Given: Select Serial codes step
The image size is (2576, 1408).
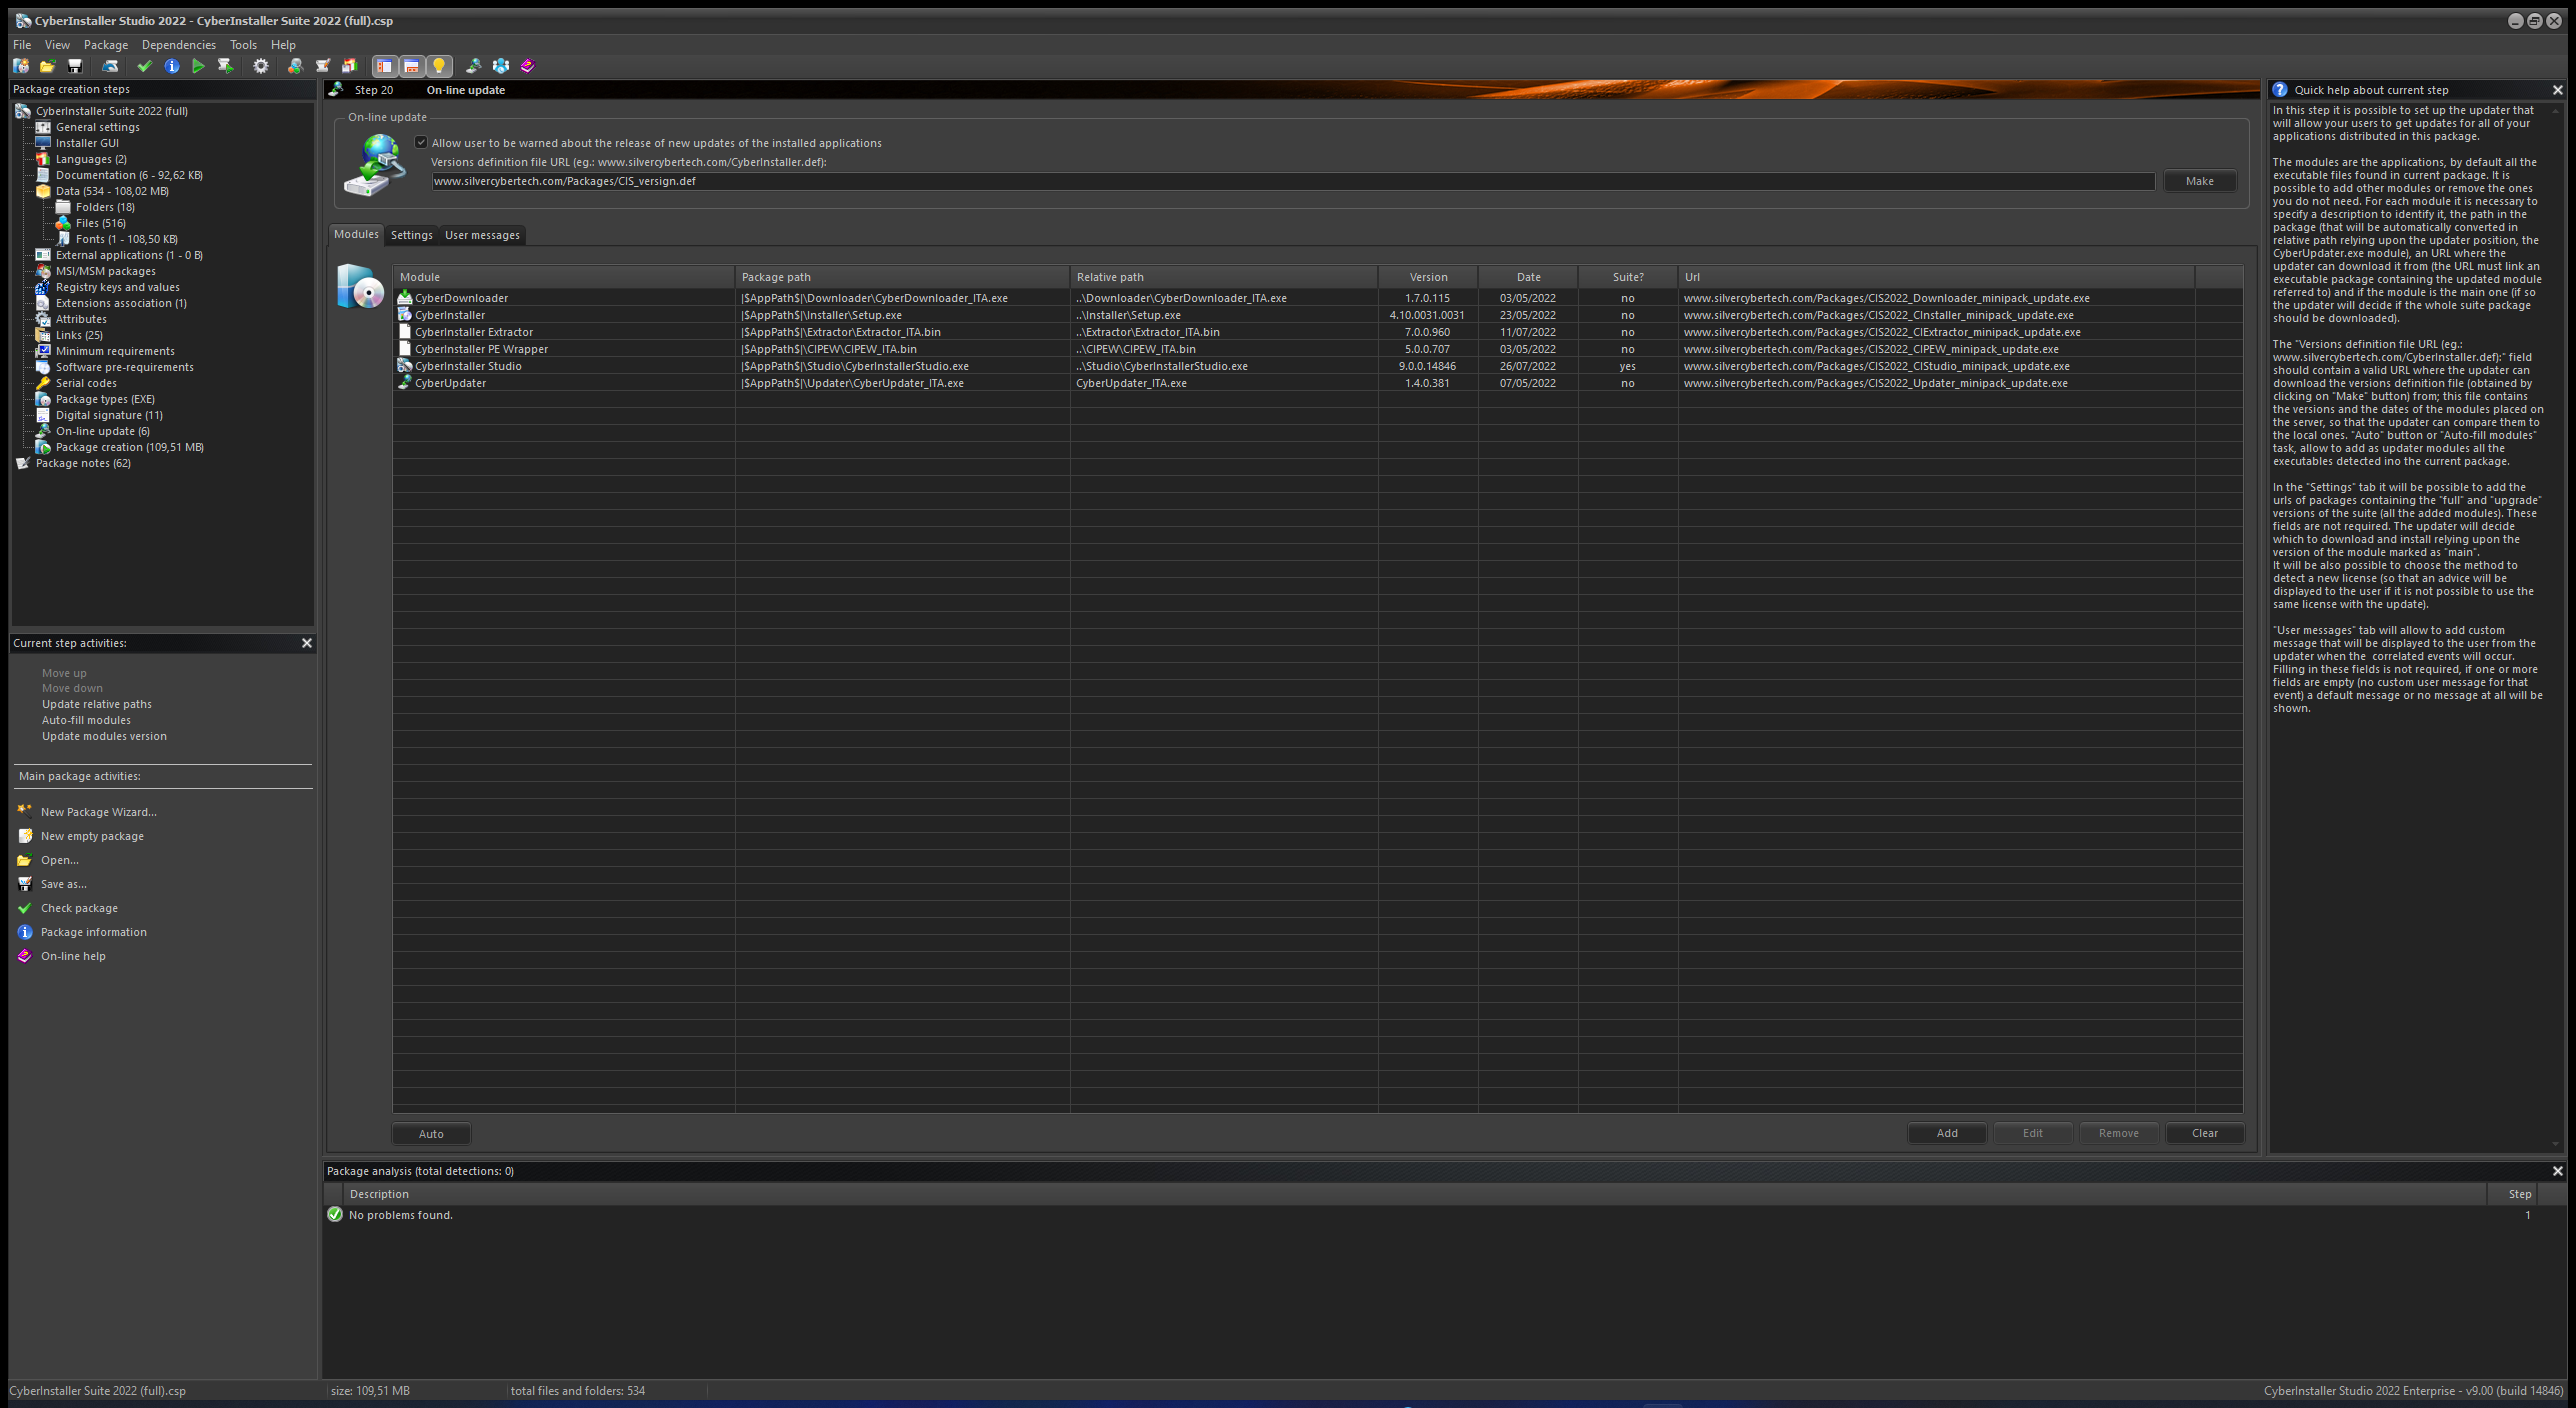Looking at the screenshot, I should [x=86, y=383].
